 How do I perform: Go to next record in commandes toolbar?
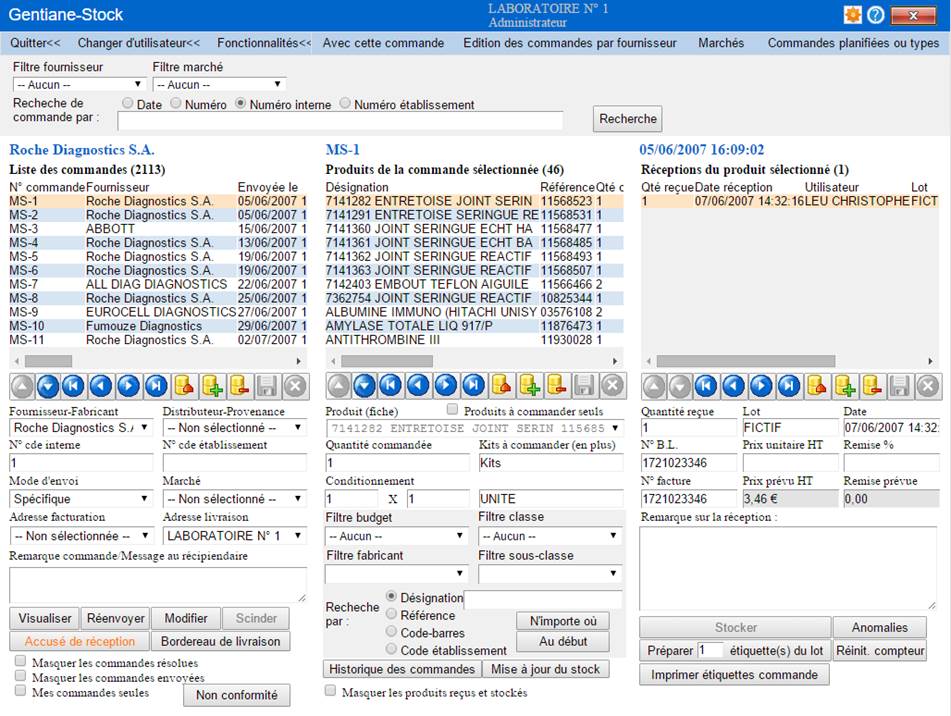[x=129, y=386]
